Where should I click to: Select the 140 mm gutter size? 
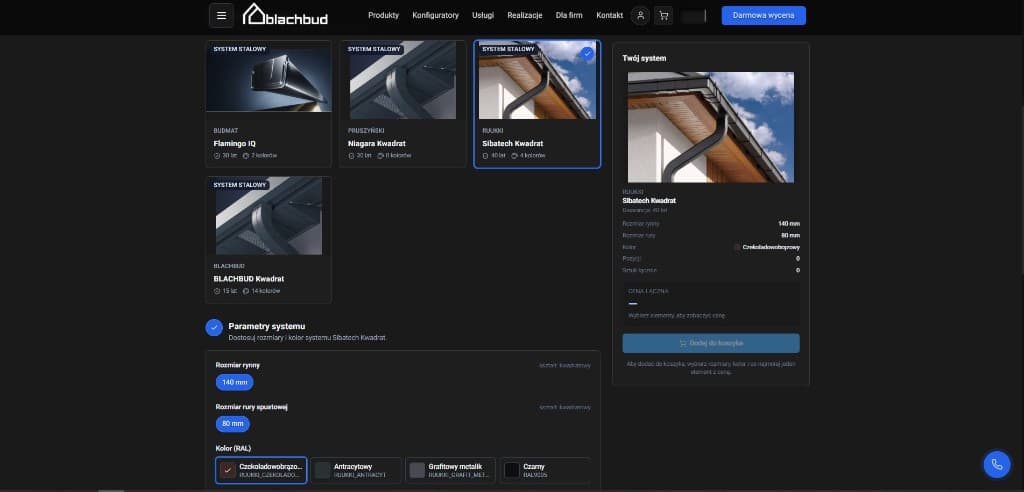point(234,382)
